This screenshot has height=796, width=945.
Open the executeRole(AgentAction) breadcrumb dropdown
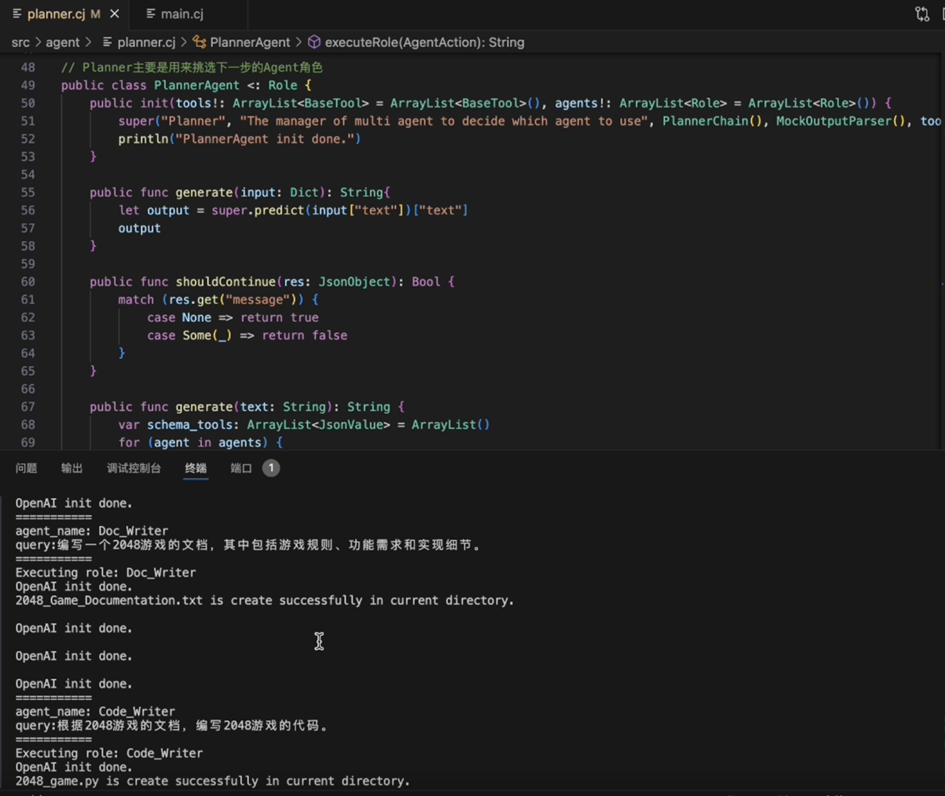(424, 42)
